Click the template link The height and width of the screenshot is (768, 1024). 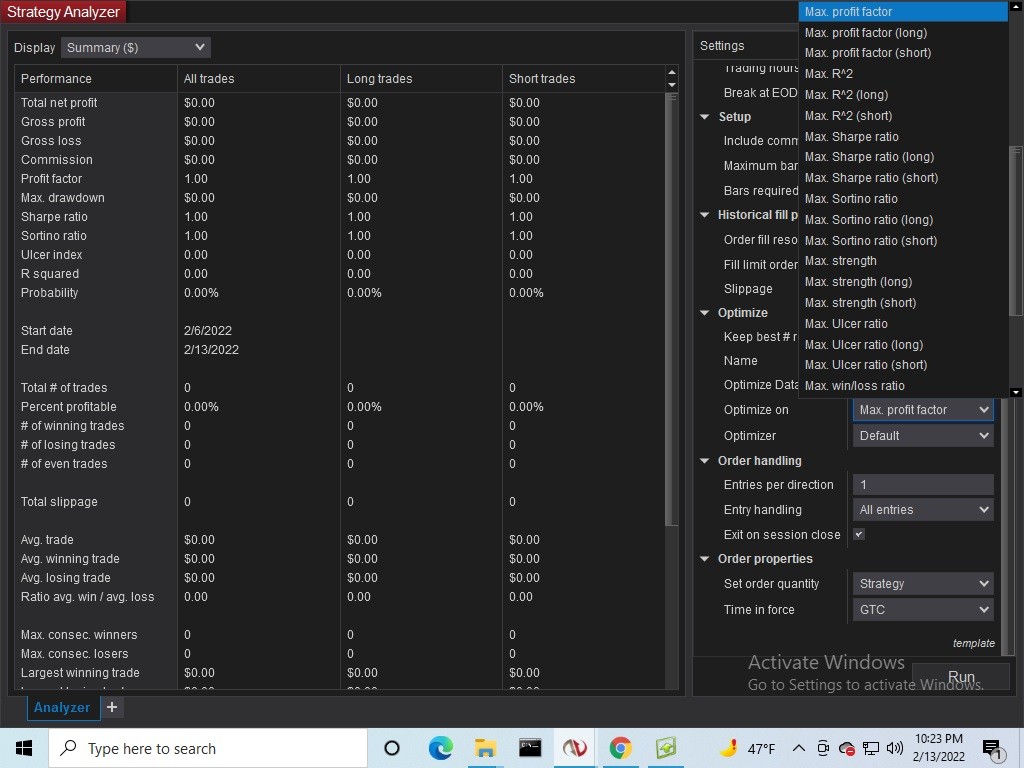[973, 643]
